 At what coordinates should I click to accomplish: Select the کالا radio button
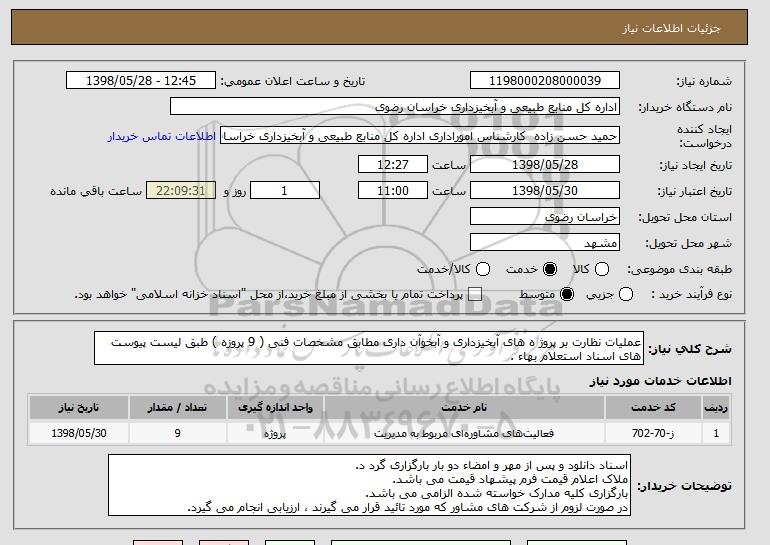(602, 269)
